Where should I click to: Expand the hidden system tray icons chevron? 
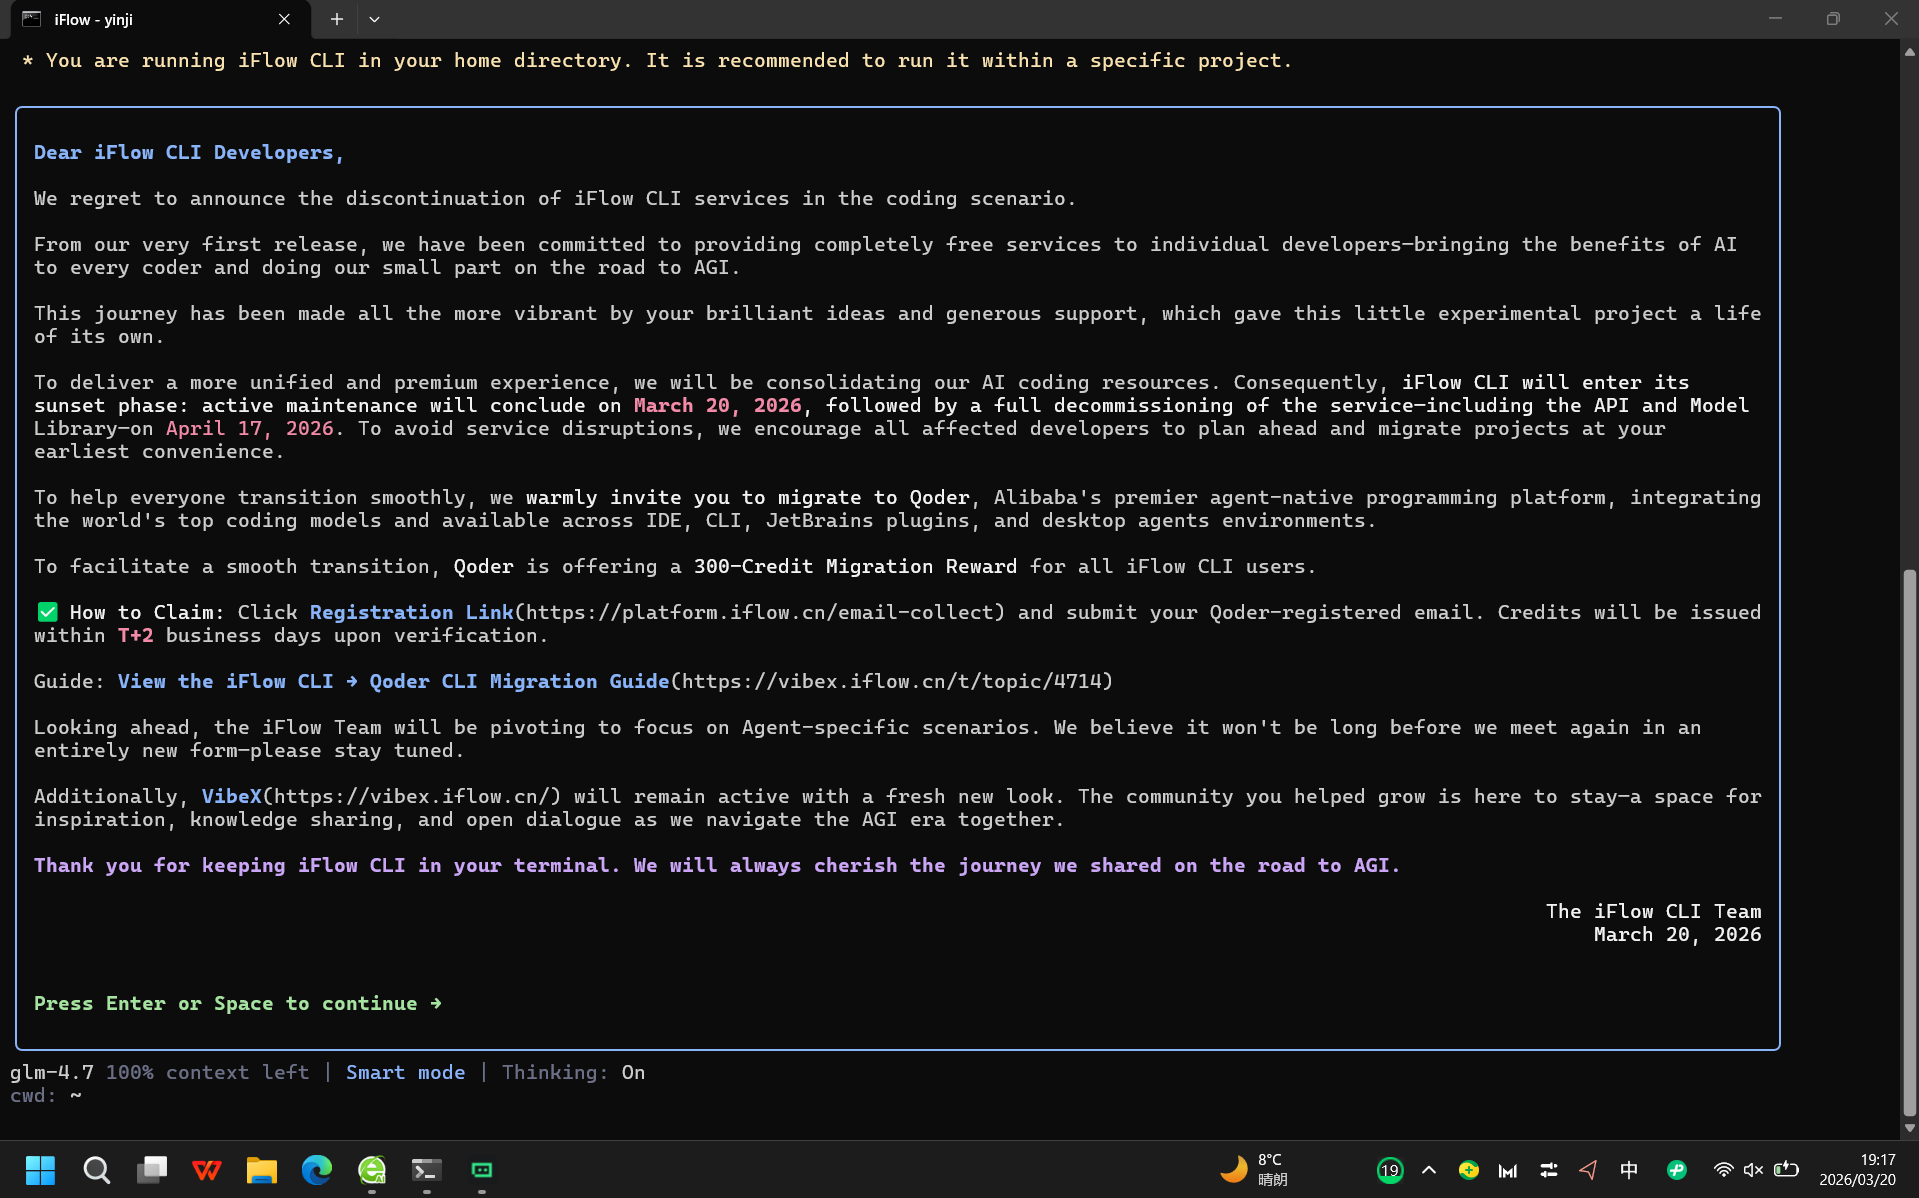1429,1170
